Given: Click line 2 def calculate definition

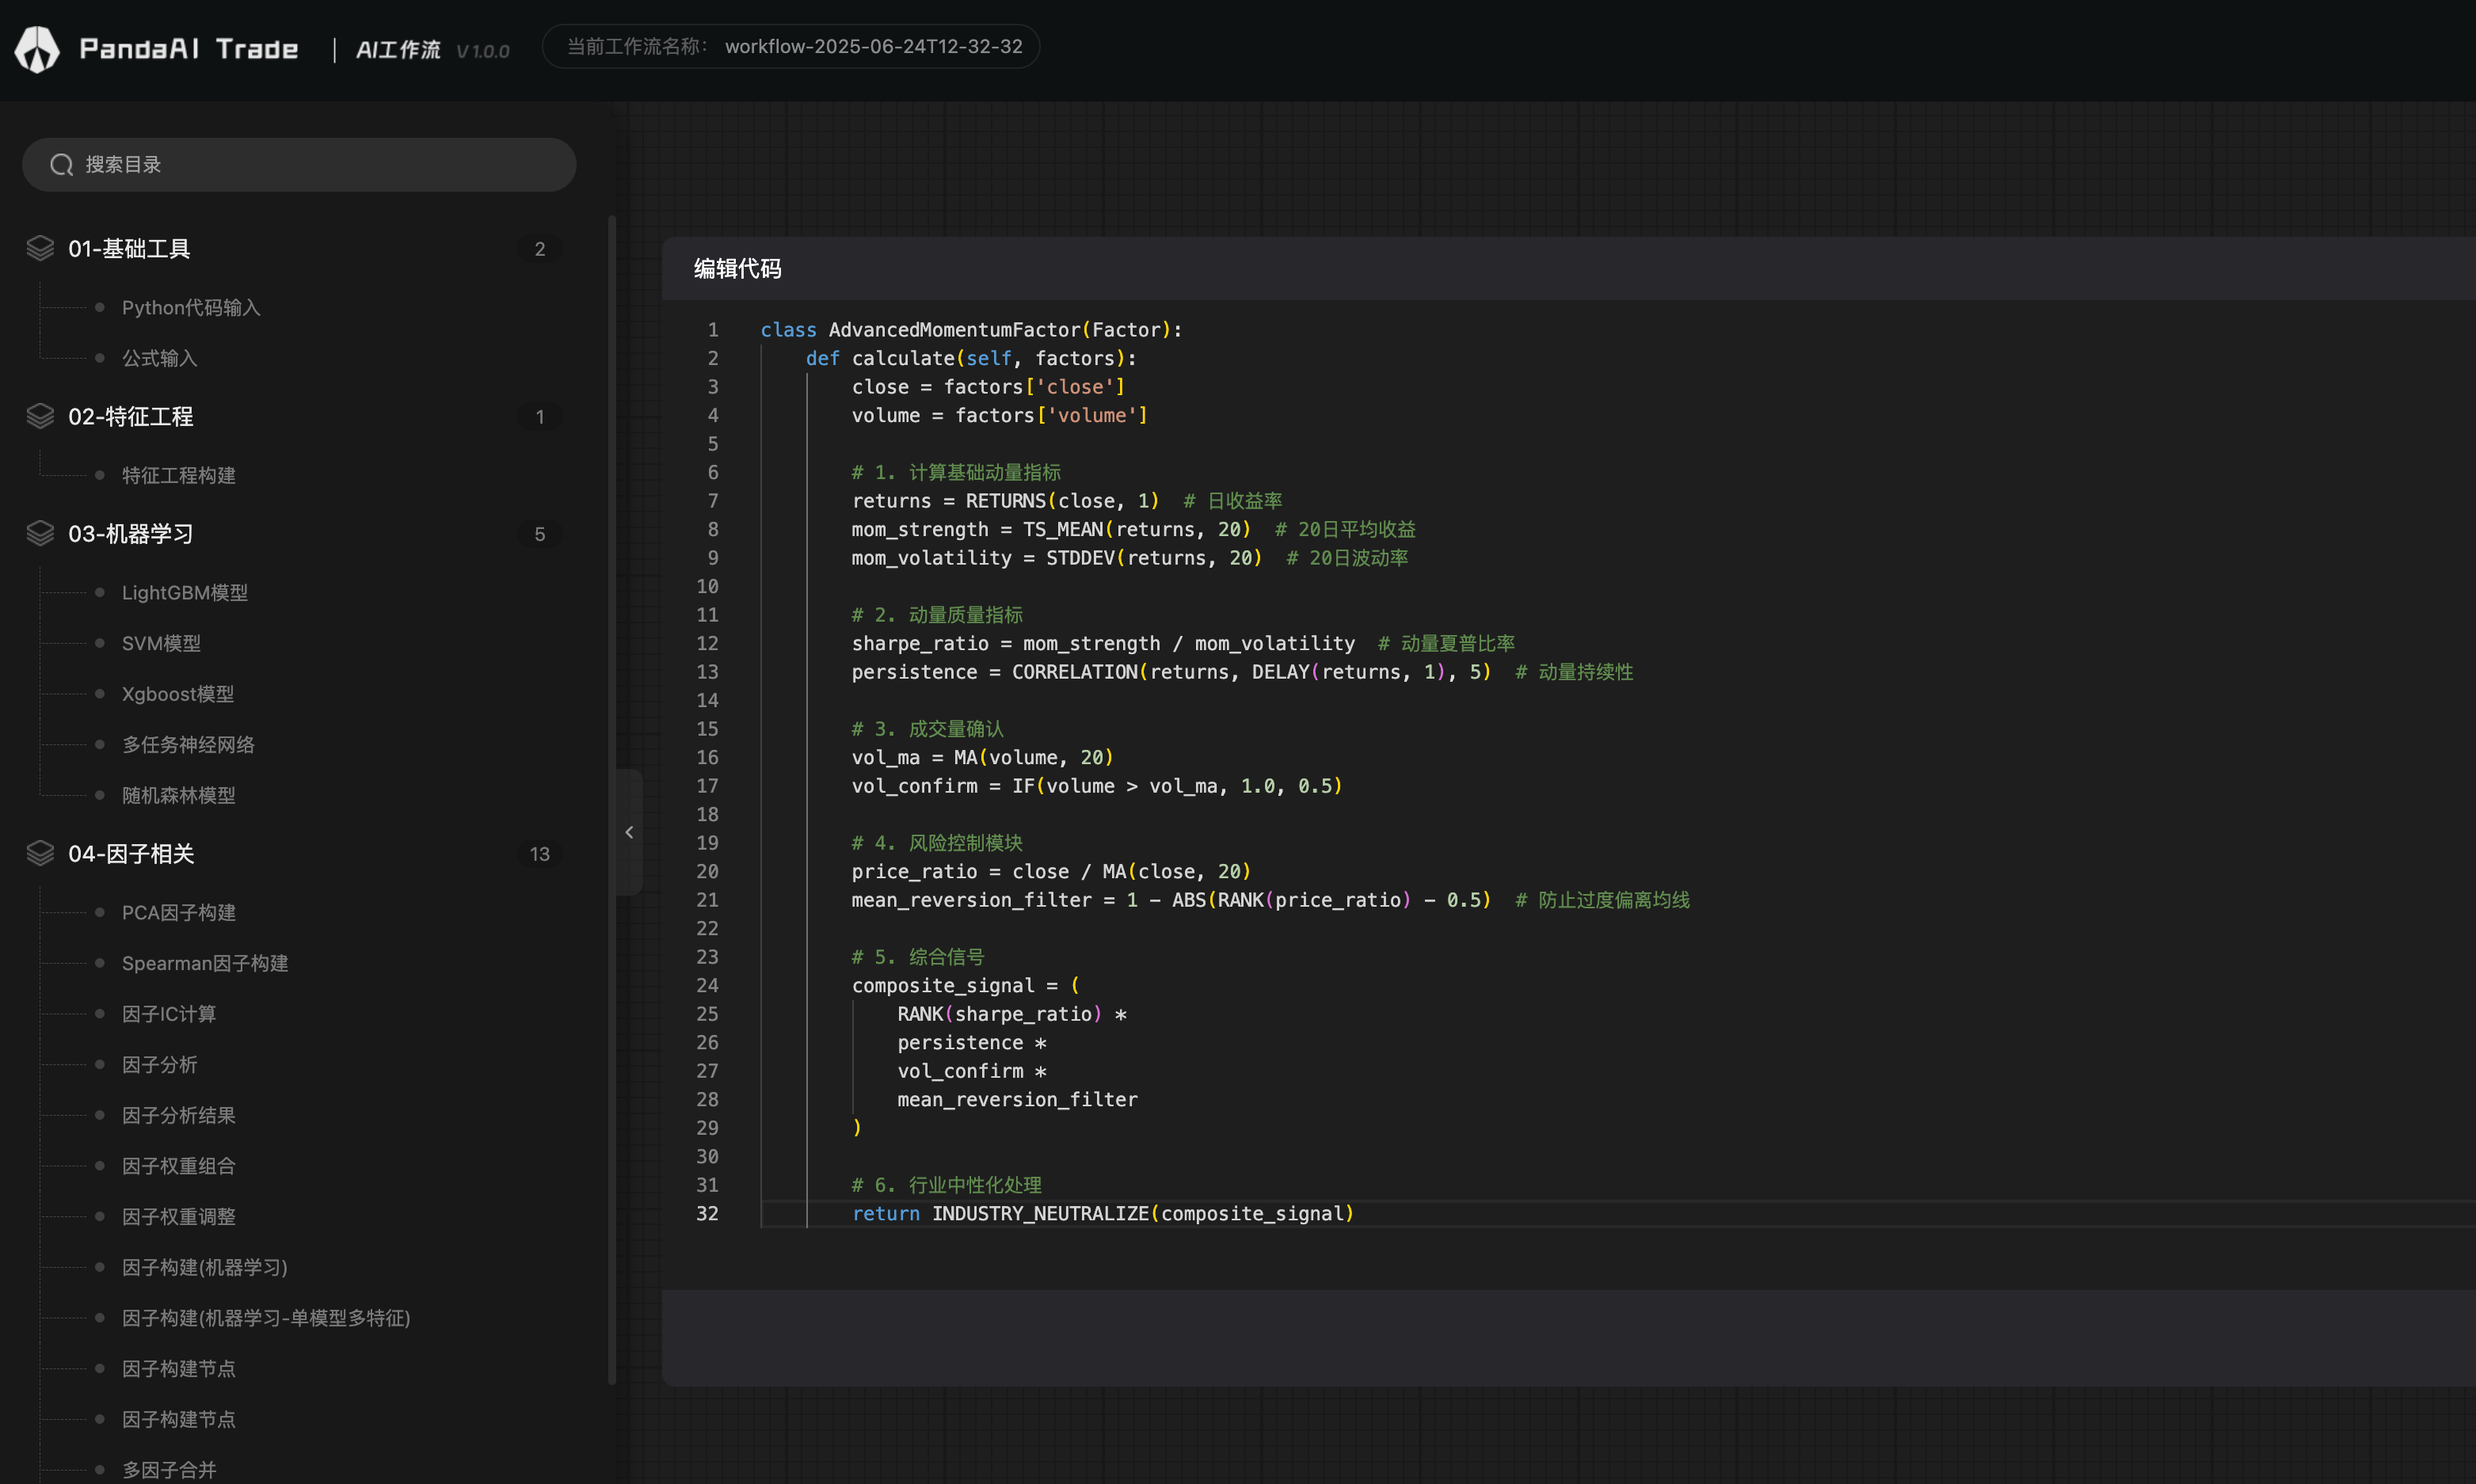Looking at the screenshot, I should coord(971,358).
